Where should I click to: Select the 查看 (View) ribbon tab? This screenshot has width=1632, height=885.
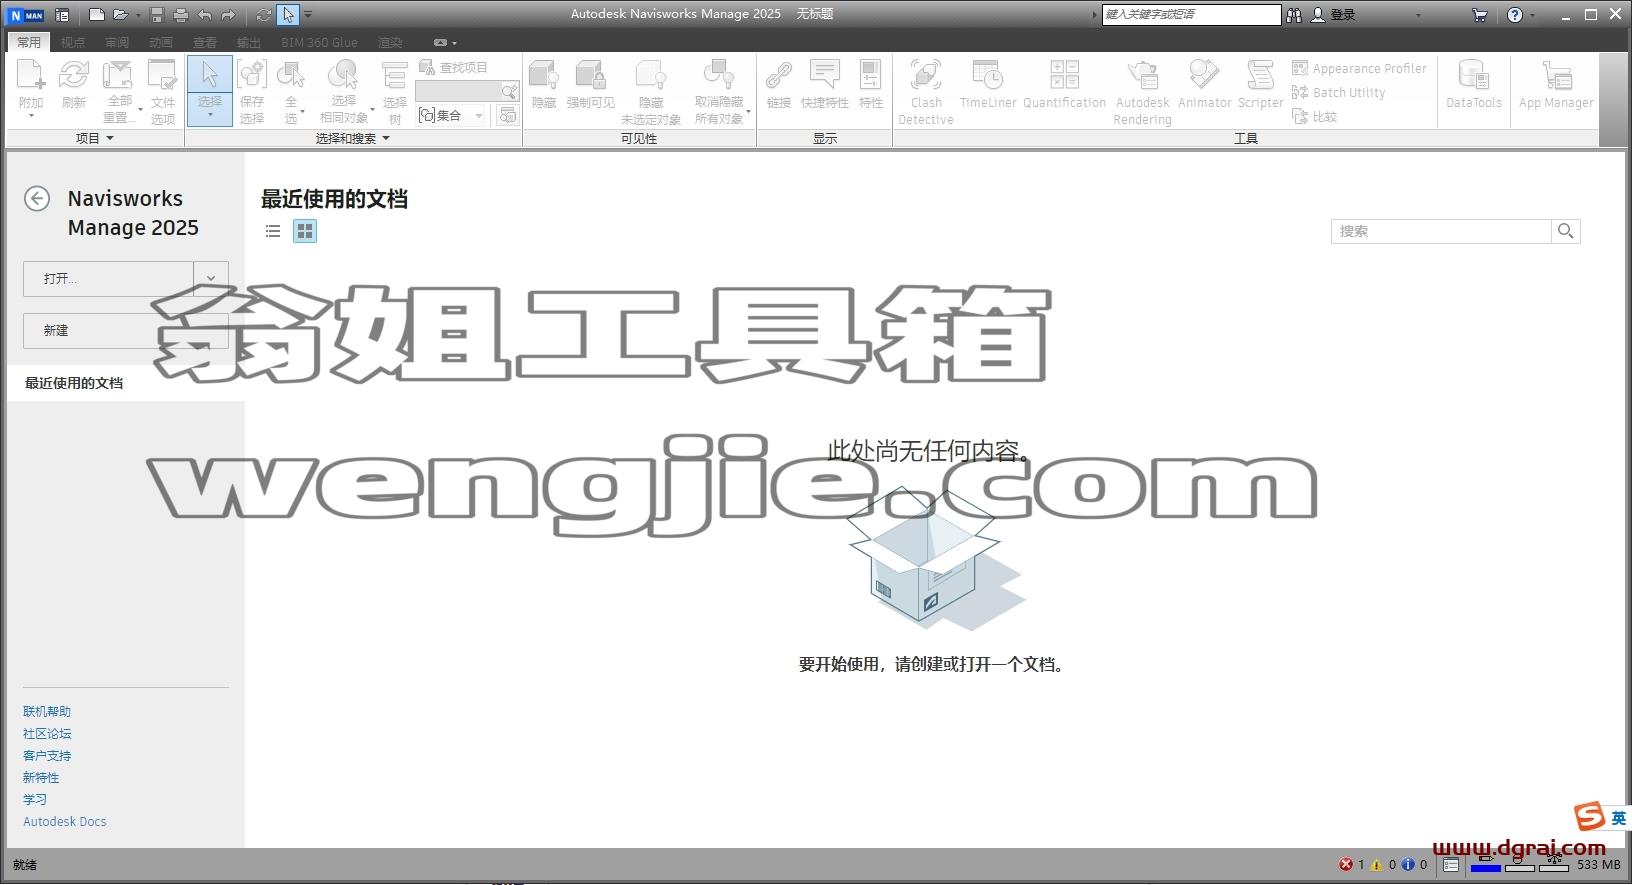tap(205, 42)
